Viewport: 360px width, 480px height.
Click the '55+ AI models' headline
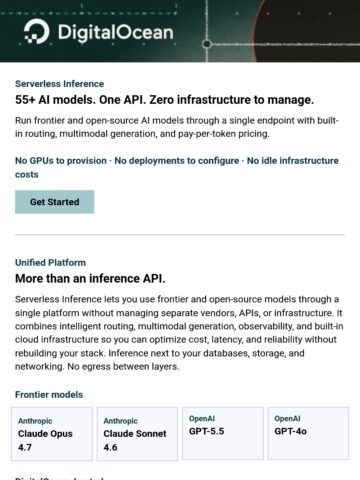pos(164,100)
